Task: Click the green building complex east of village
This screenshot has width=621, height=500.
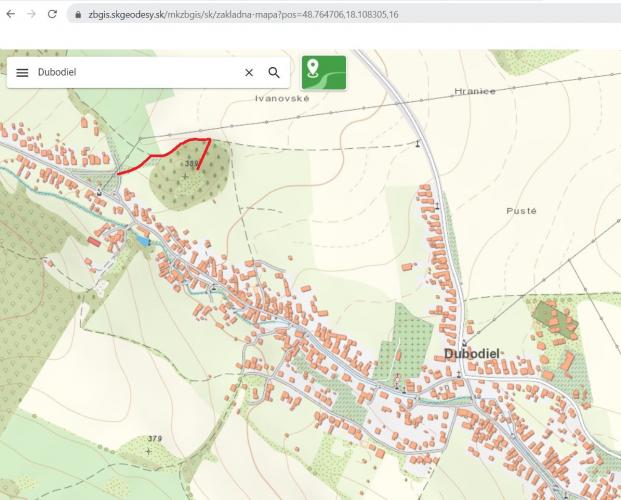Action: click(555, 319)
